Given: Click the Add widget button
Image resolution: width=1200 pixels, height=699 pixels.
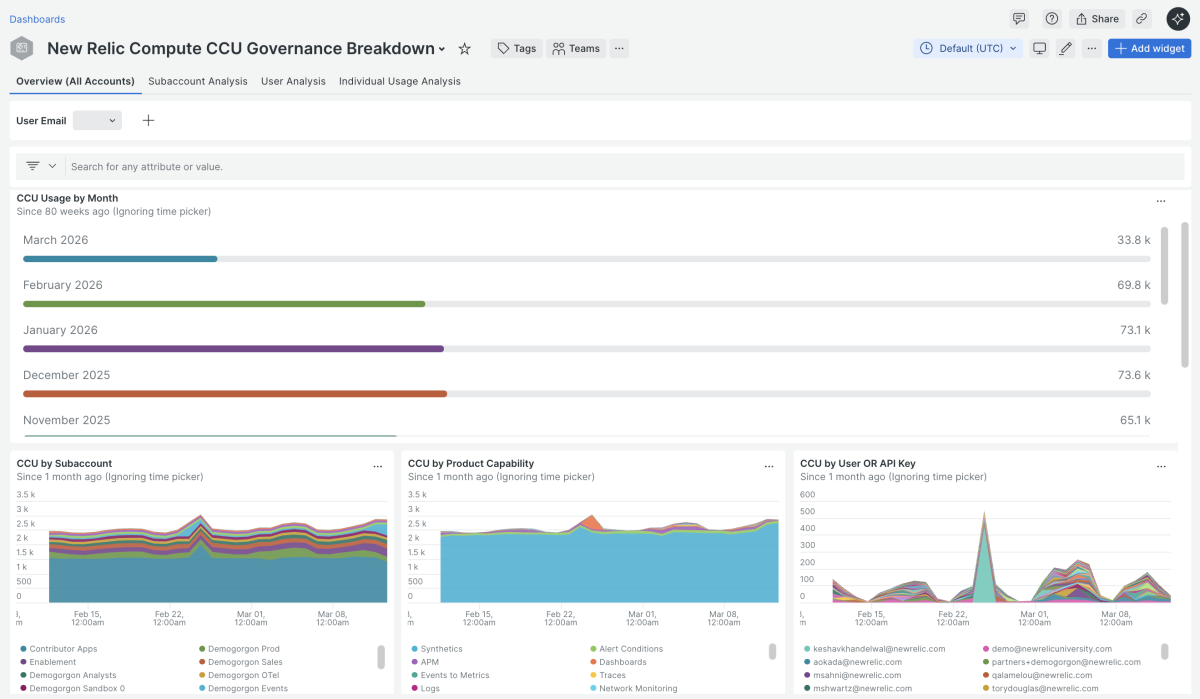Looking at the screenshot, I should [x=1148, y=48].
